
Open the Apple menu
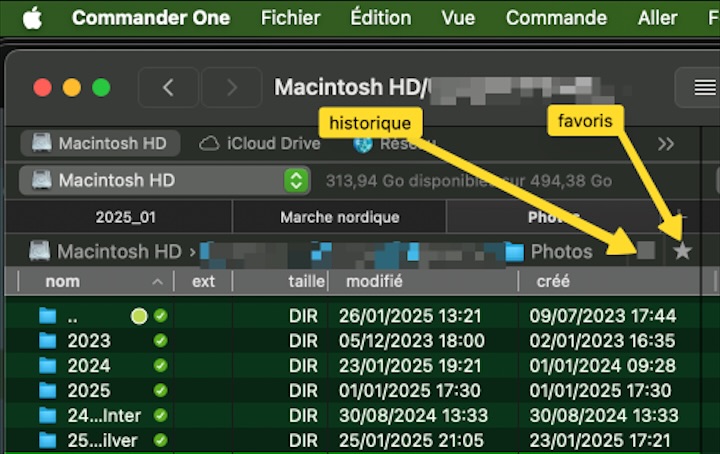(32, 18)
